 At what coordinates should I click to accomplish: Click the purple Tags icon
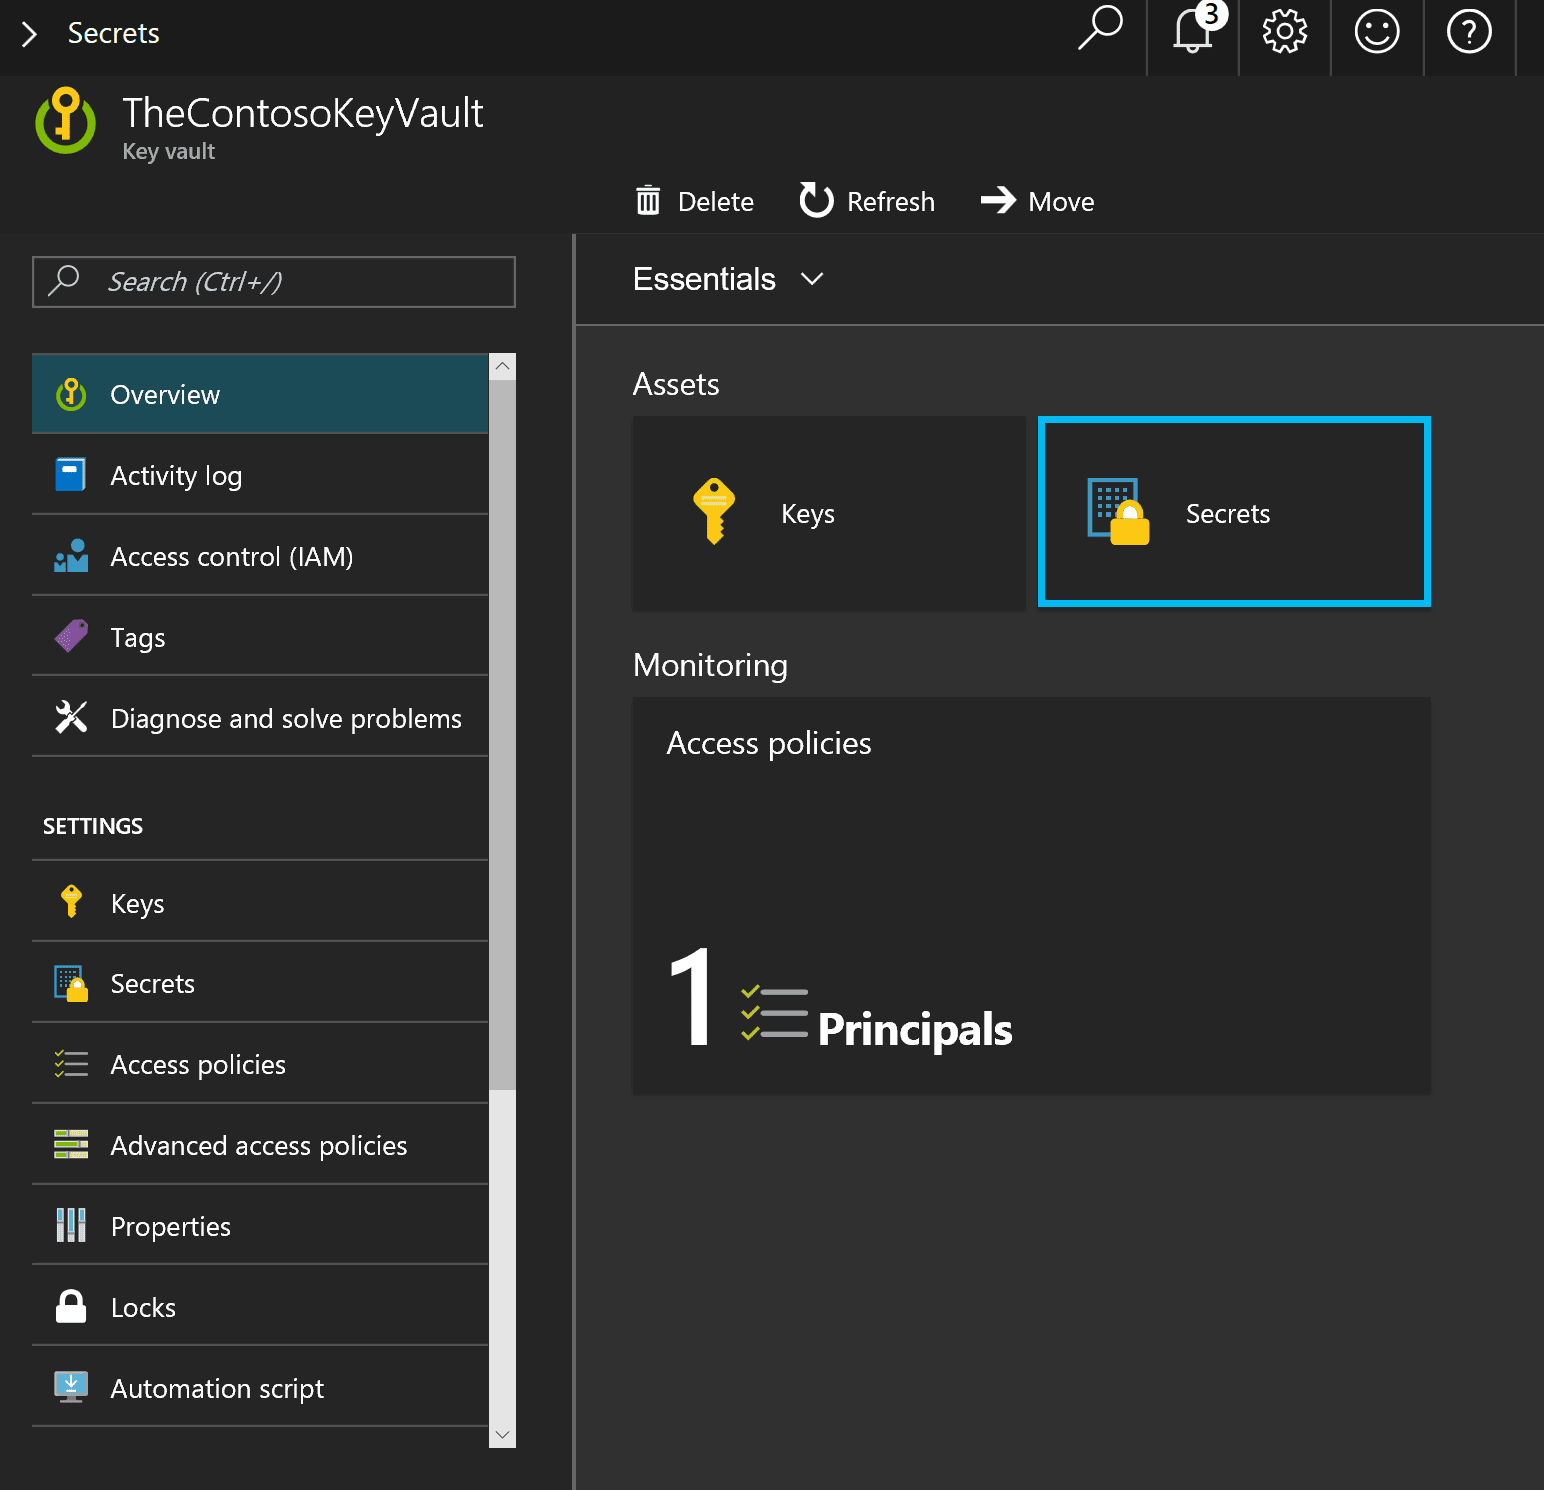(71, 636)
